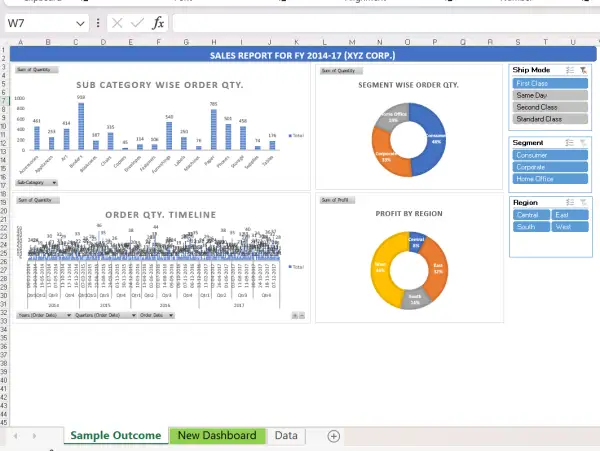Toggle multi-select on Region slicer

click(x=569, y=202)
